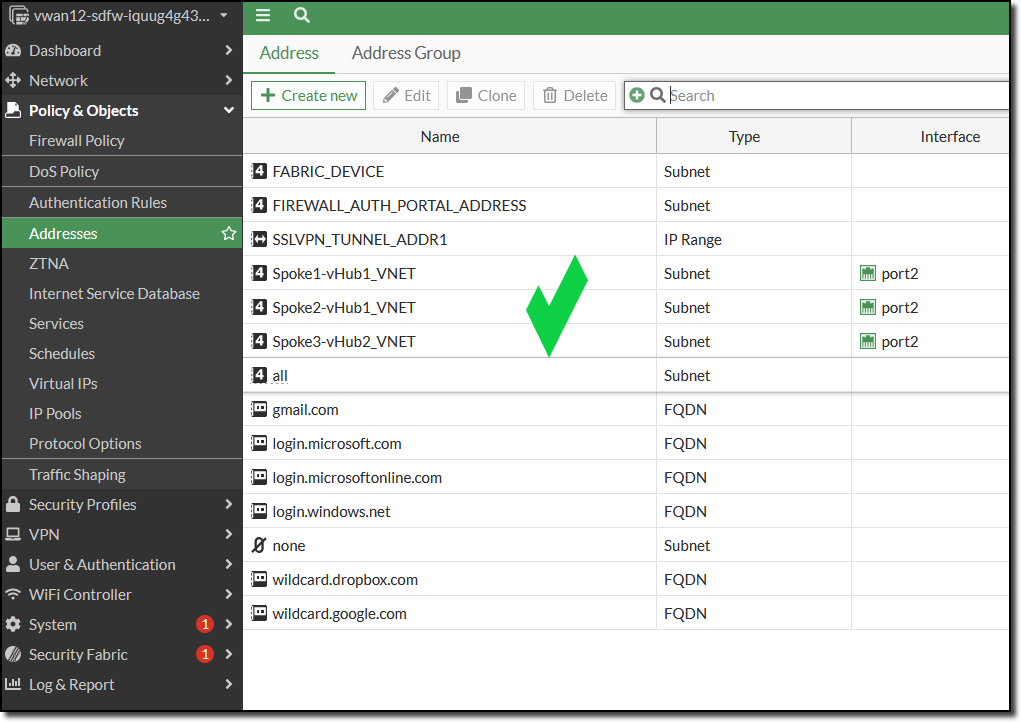Select the FIREWALL_AUTH_PORTAL_ADDRESS row
1021x722 pixels.
(626, 205)
